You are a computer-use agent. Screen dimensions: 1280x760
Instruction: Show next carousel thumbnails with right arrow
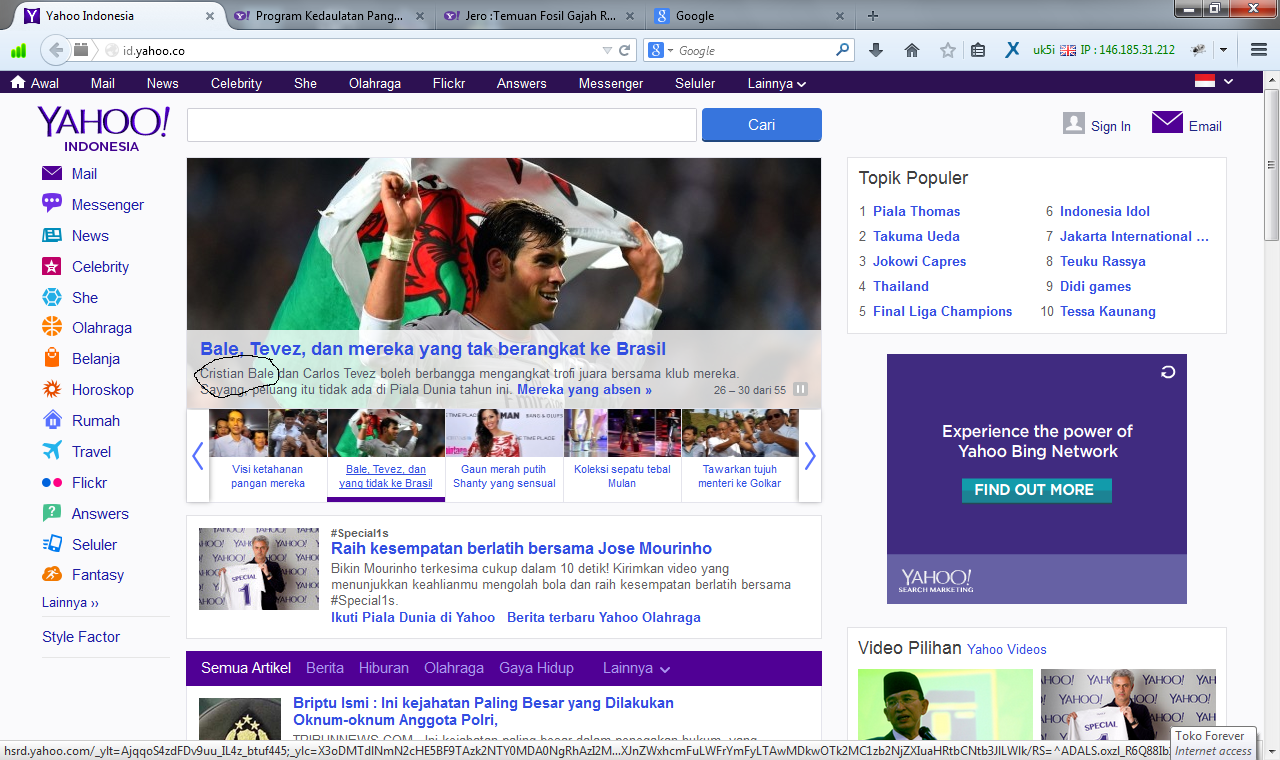tap(810, 456)
